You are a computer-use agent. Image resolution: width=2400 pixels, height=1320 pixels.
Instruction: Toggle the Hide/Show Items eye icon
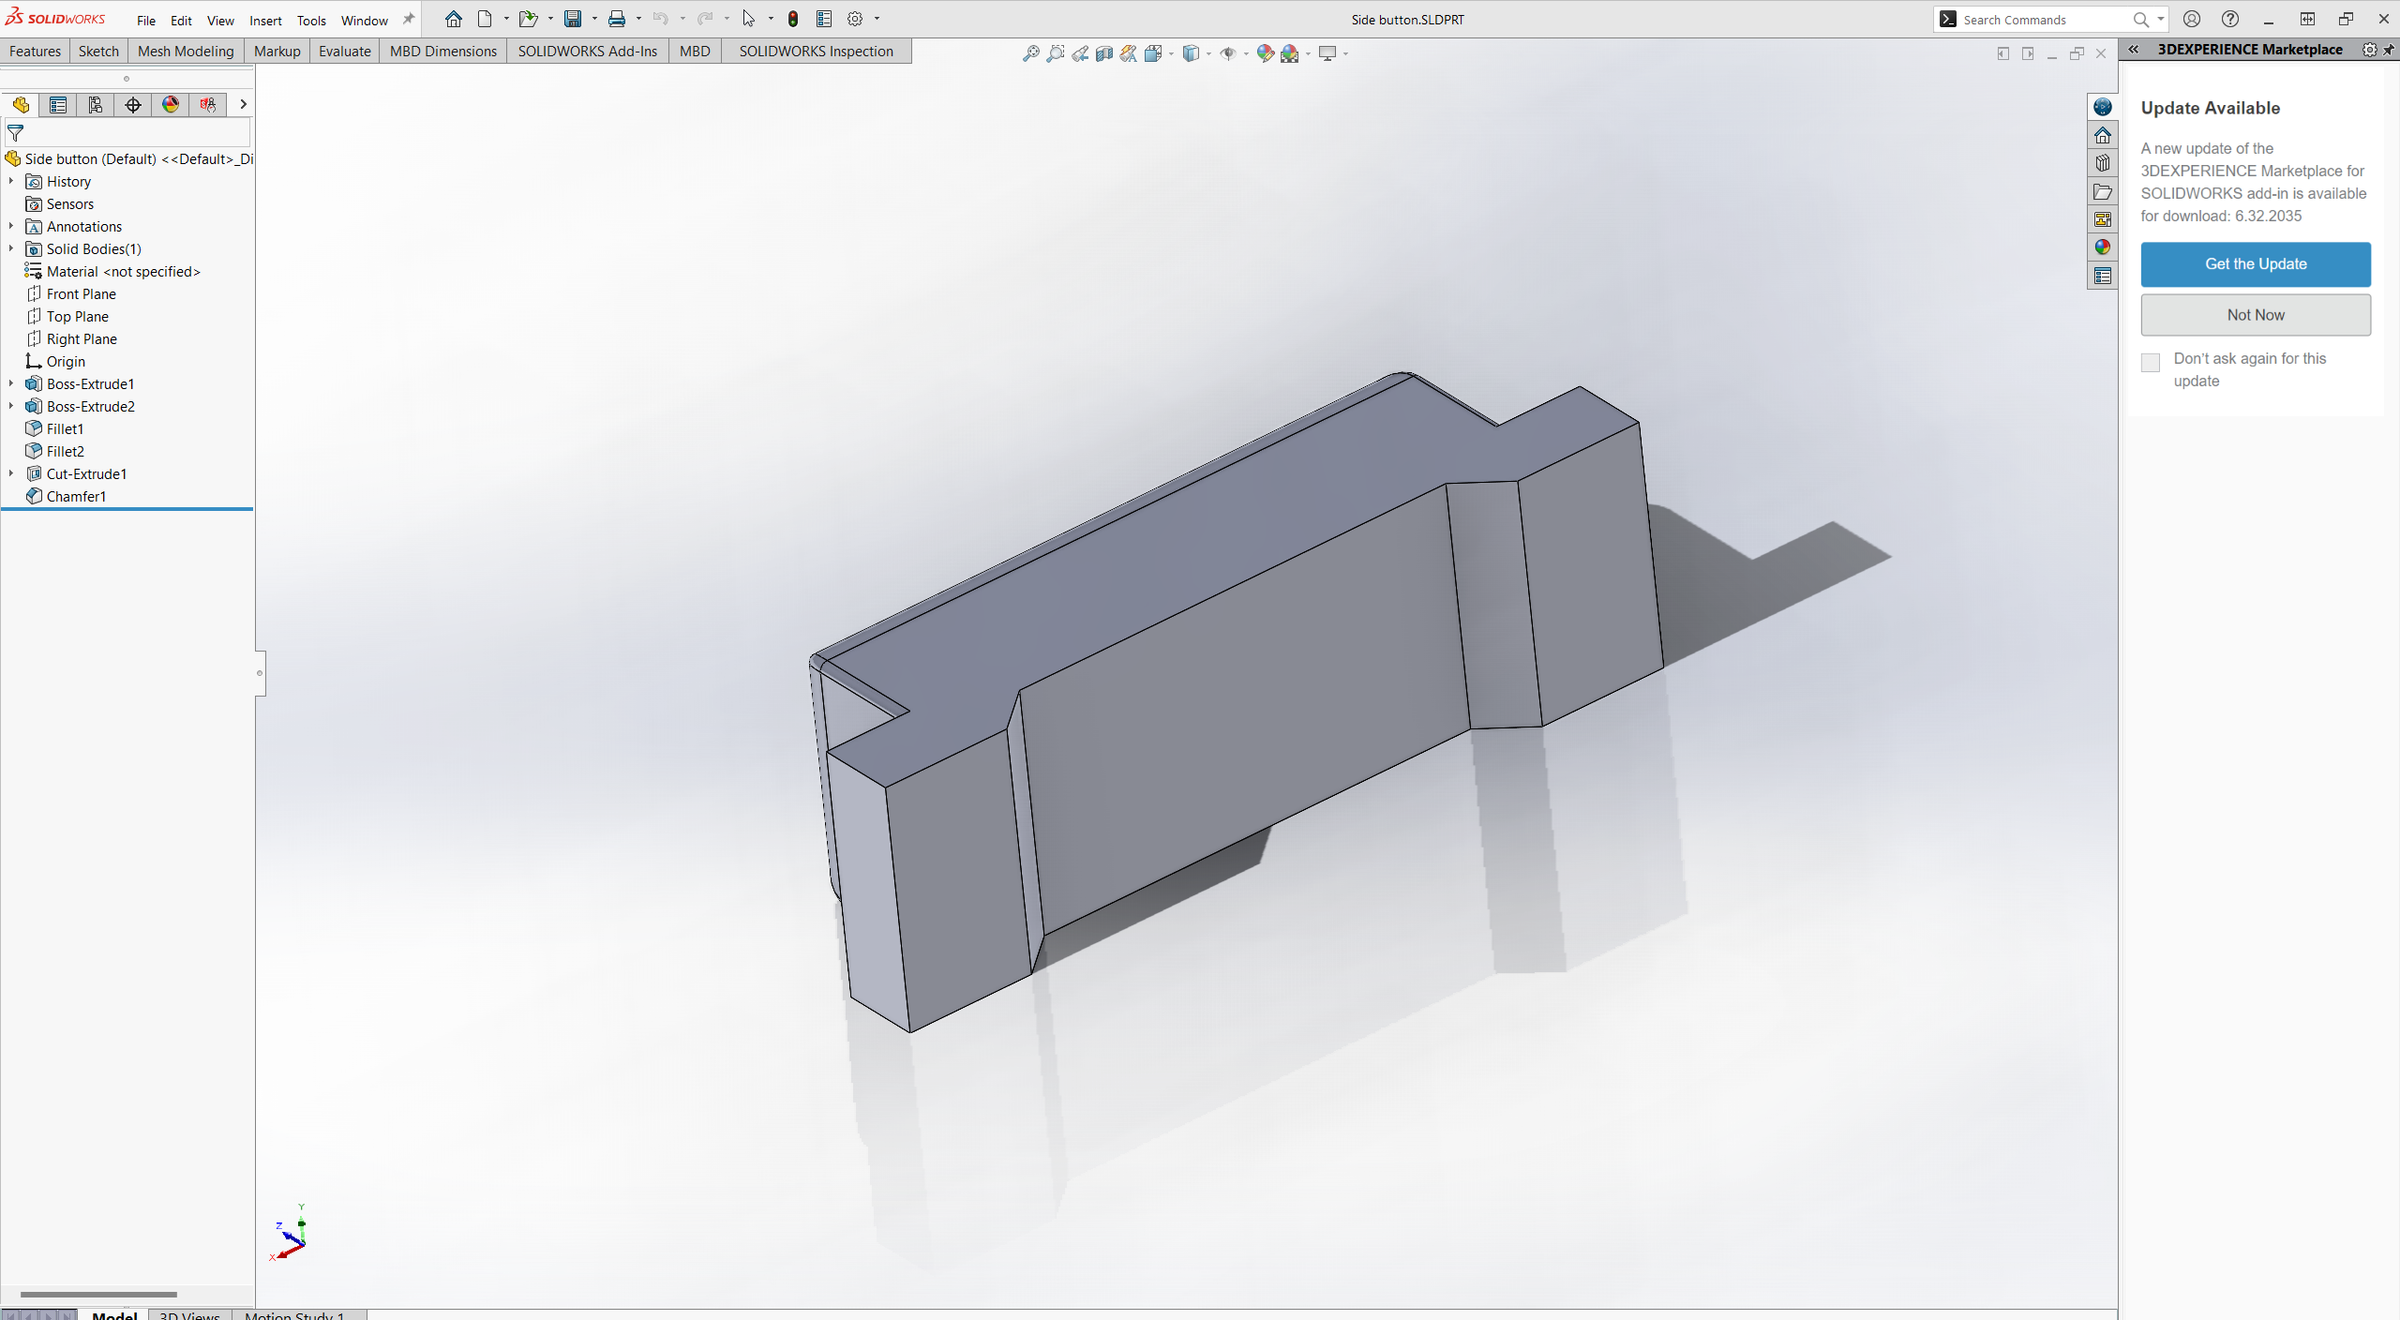point(1228,53)
